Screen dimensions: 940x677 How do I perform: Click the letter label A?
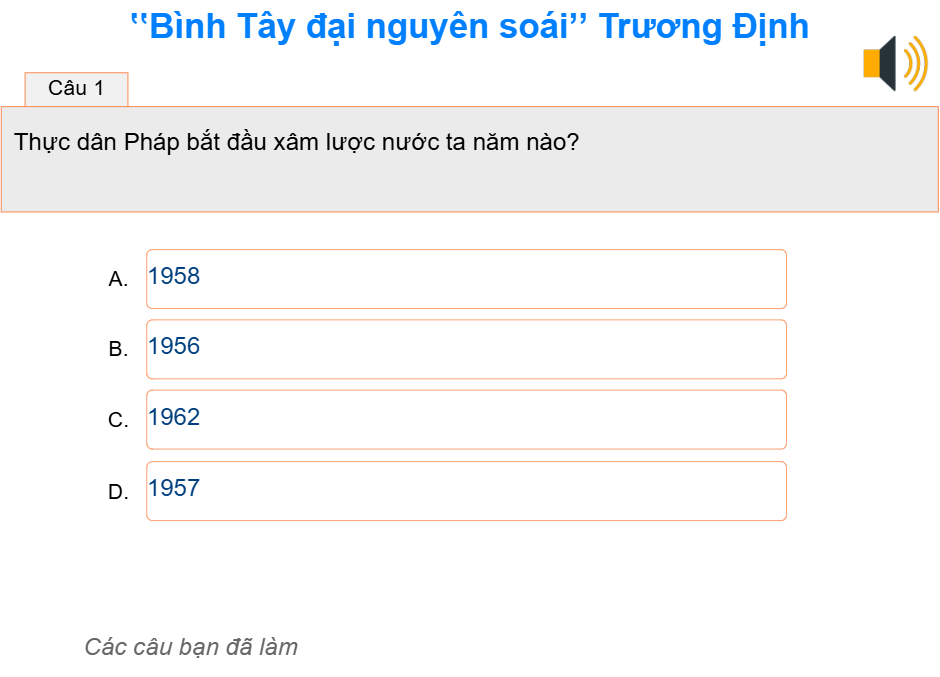coord(119,281)
